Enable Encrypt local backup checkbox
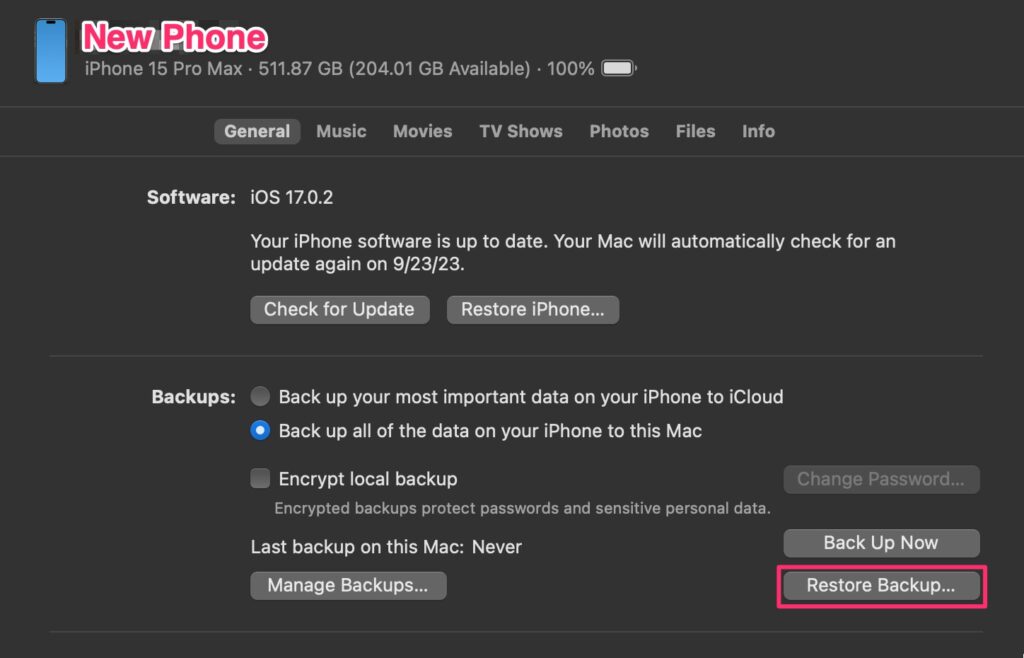Image resolution: width=1024 pixels, height=658 pixels. coord(260,479)
